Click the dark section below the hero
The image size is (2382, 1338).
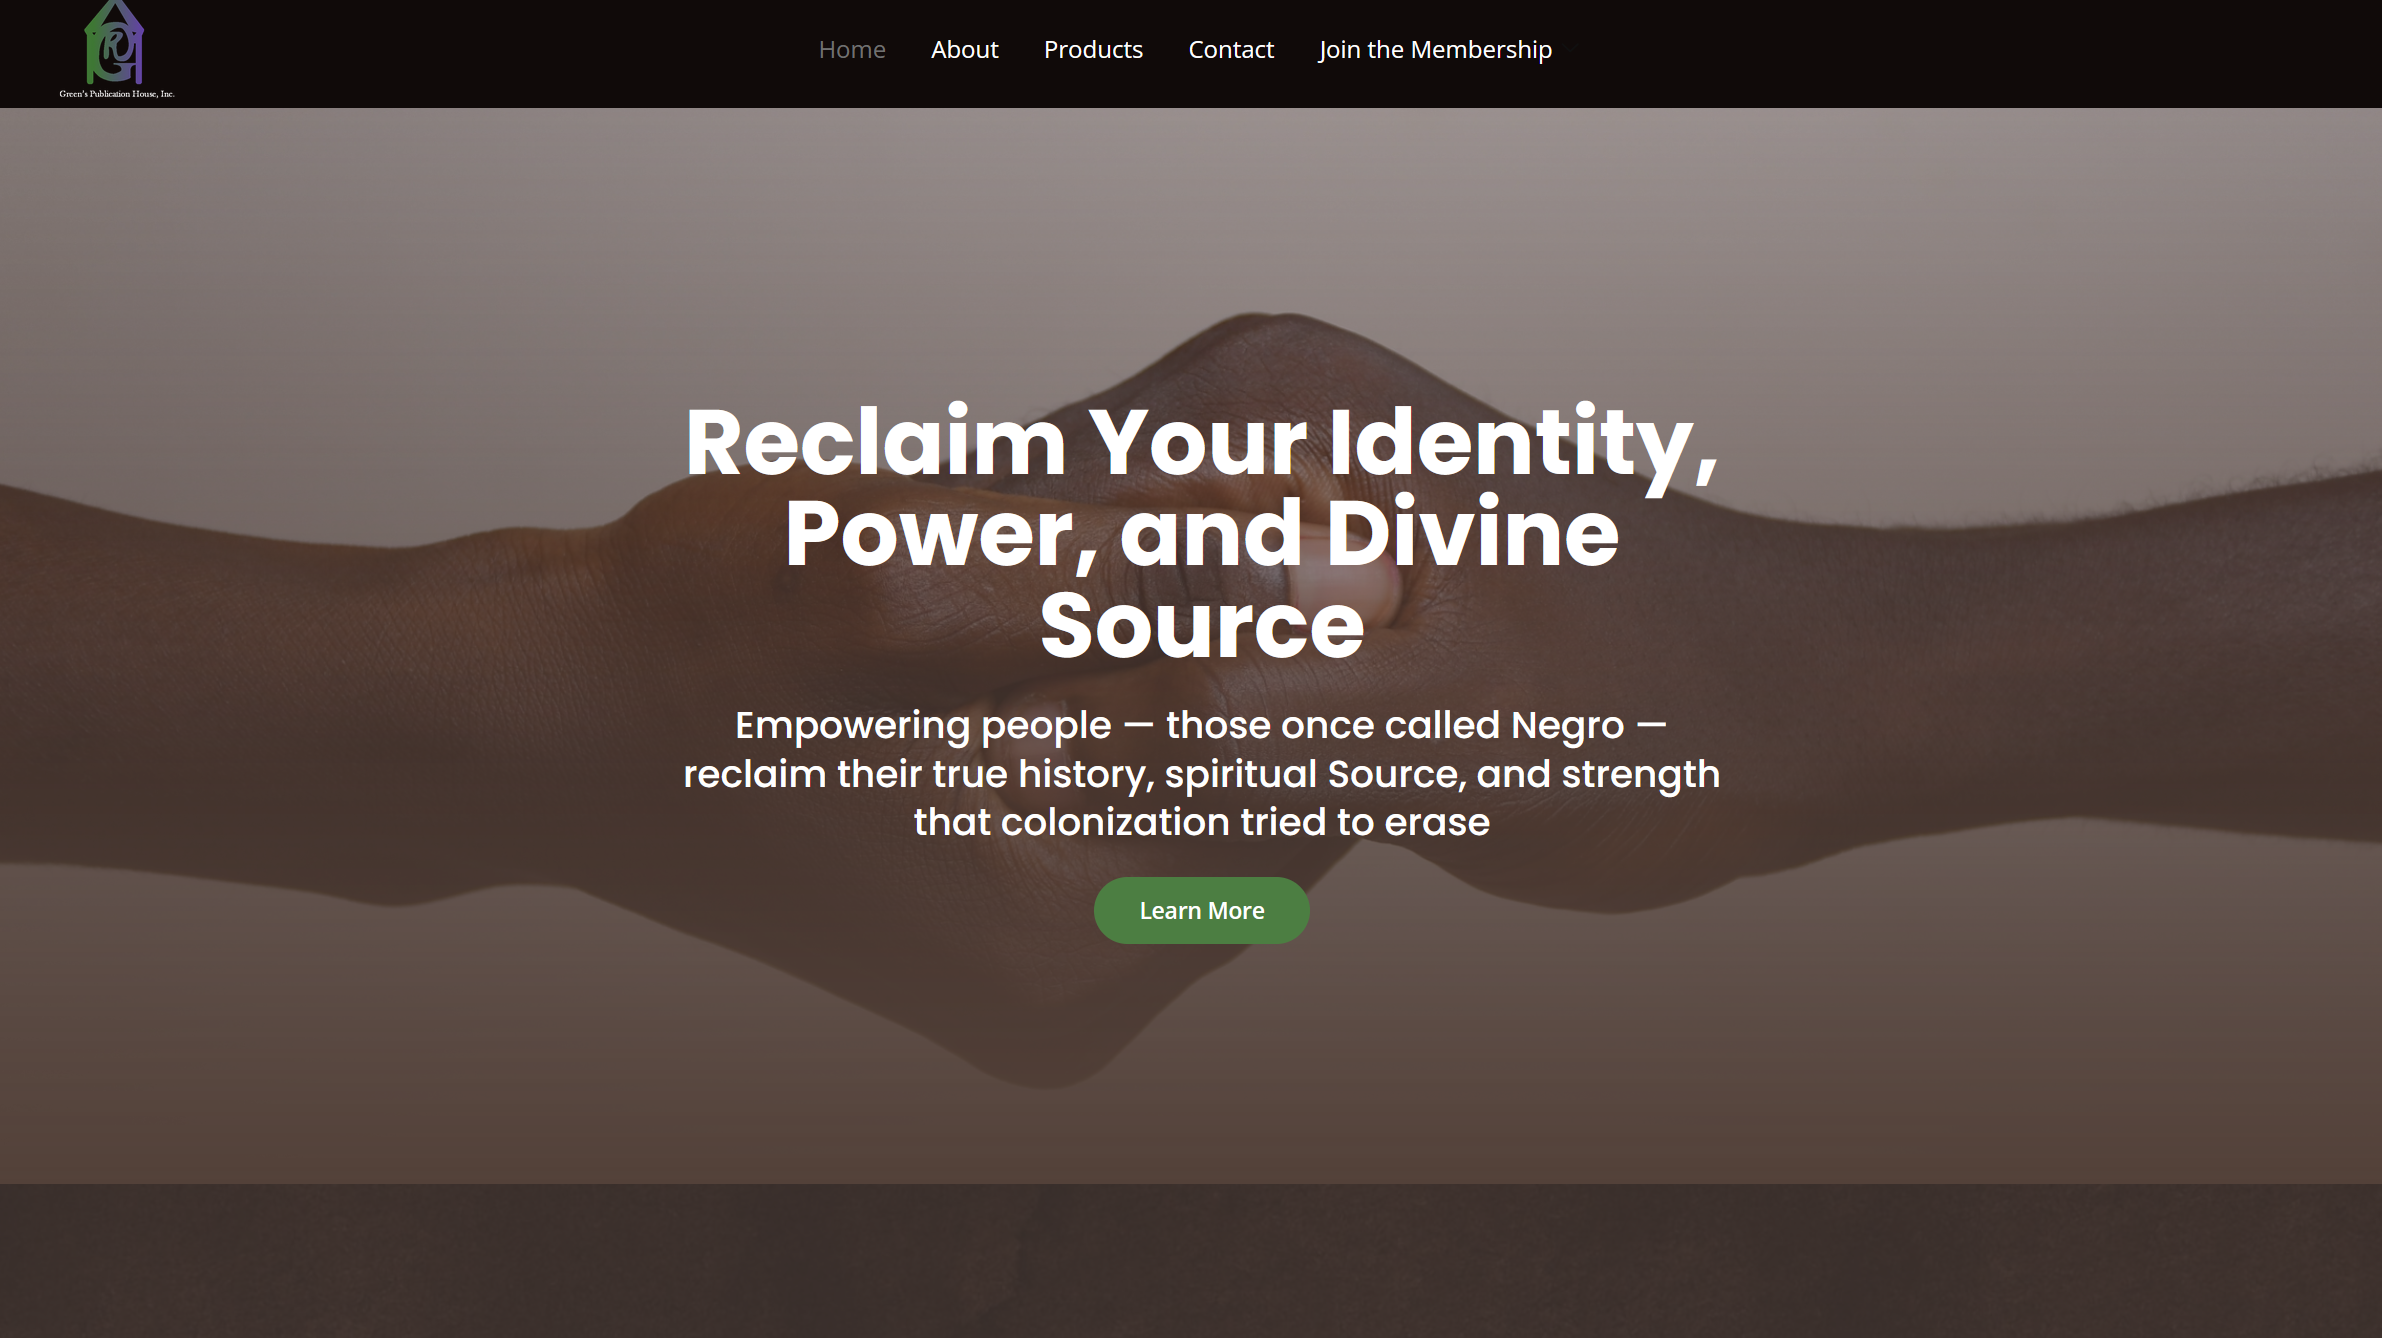point(1191,1261)
